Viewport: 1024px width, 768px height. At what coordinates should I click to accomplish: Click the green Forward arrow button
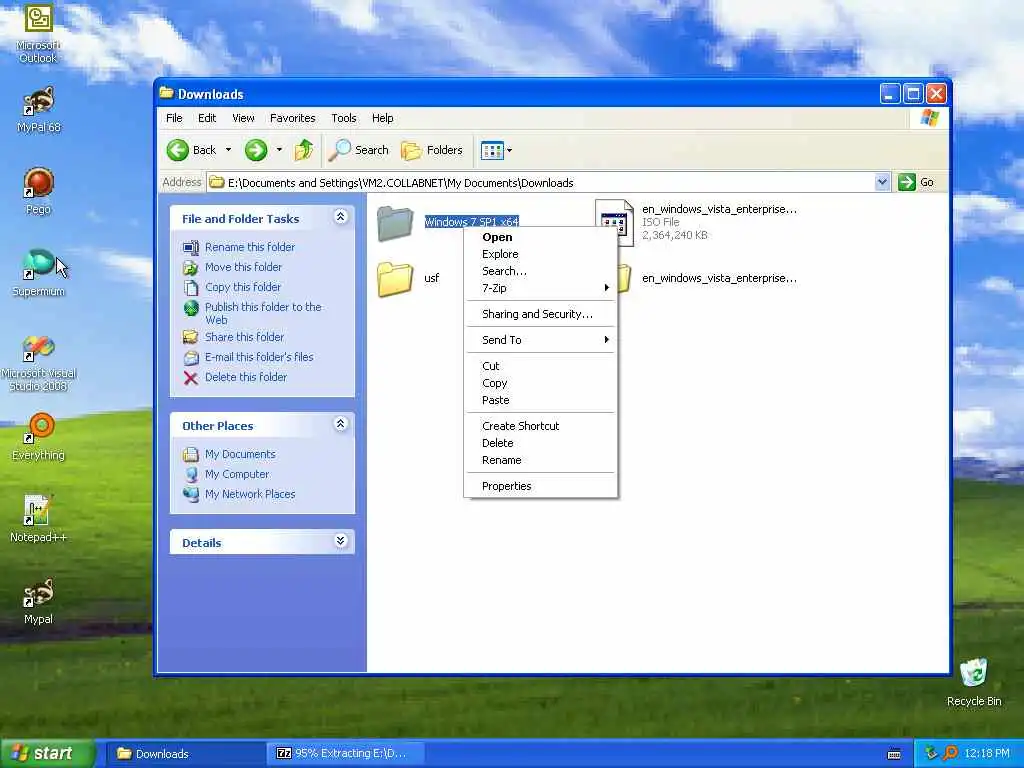tap(256, 150)
